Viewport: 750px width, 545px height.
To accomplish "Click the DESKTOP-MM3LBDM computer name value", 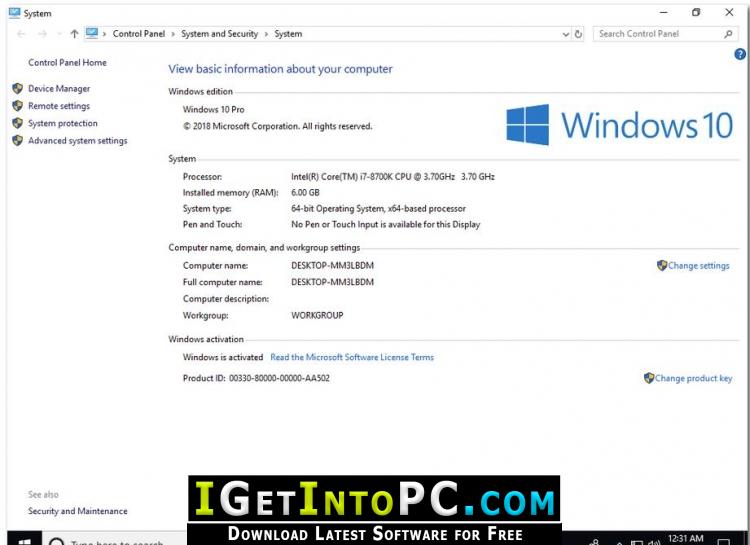I will [x=332, y=266].
